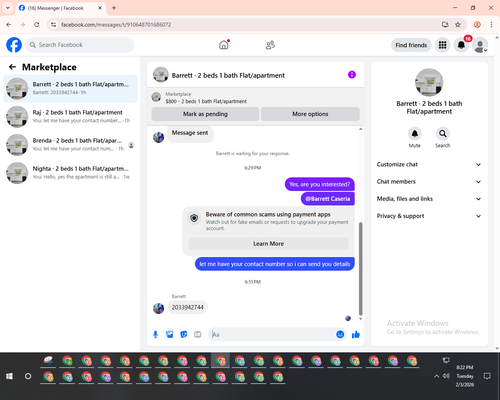Click More options button

[310, 114]
